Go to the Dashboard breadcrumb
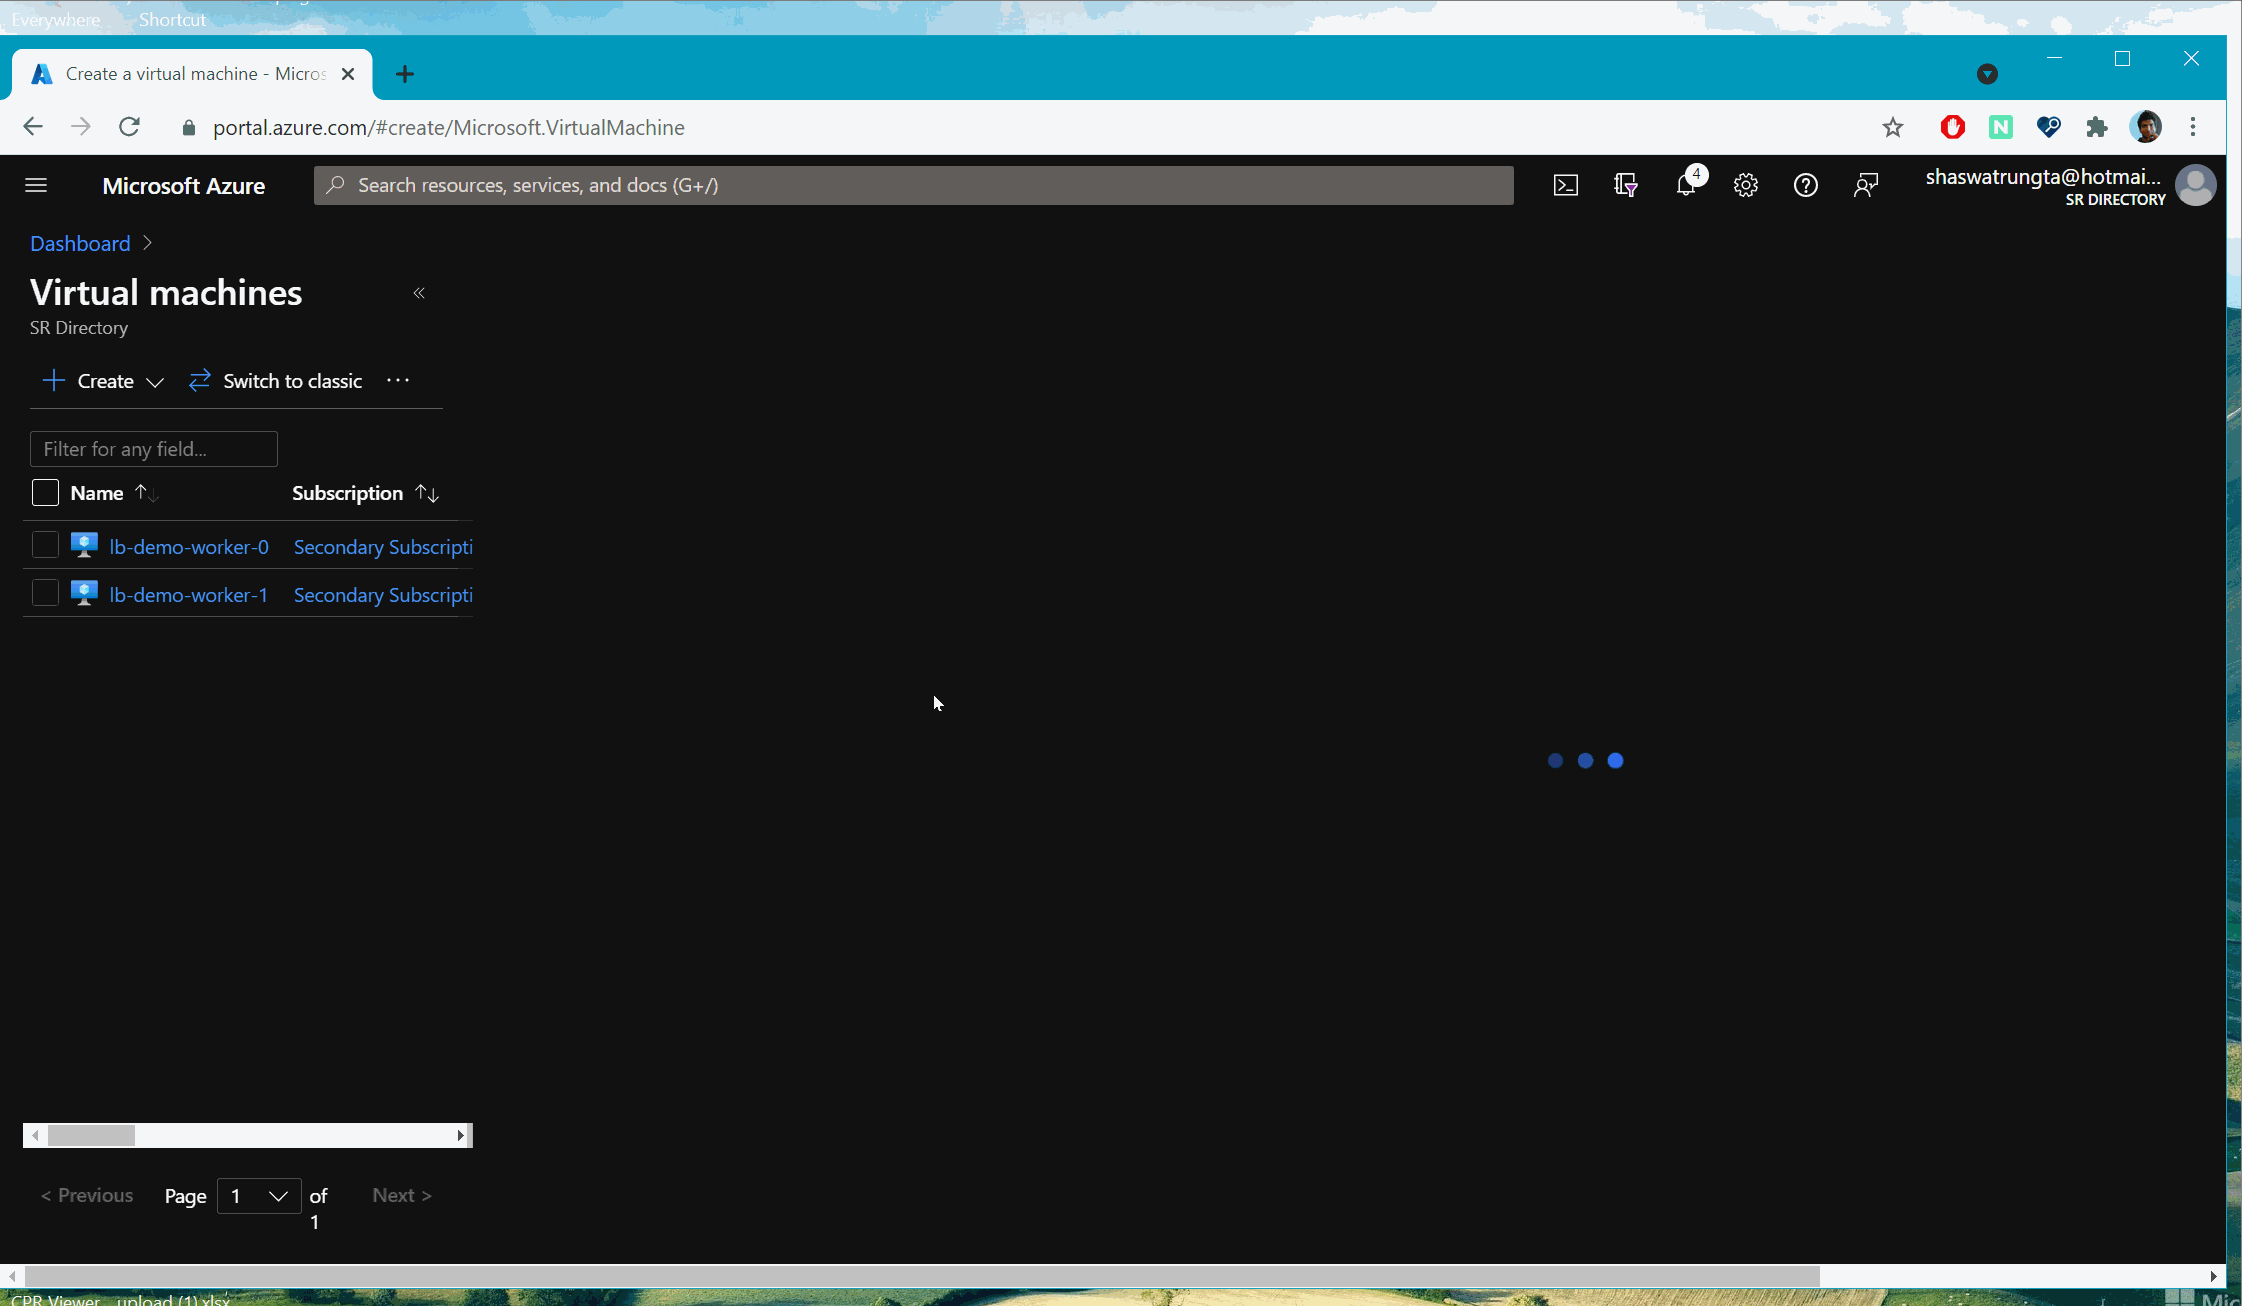2242x1306 pixels. click(x=80, y=243)
